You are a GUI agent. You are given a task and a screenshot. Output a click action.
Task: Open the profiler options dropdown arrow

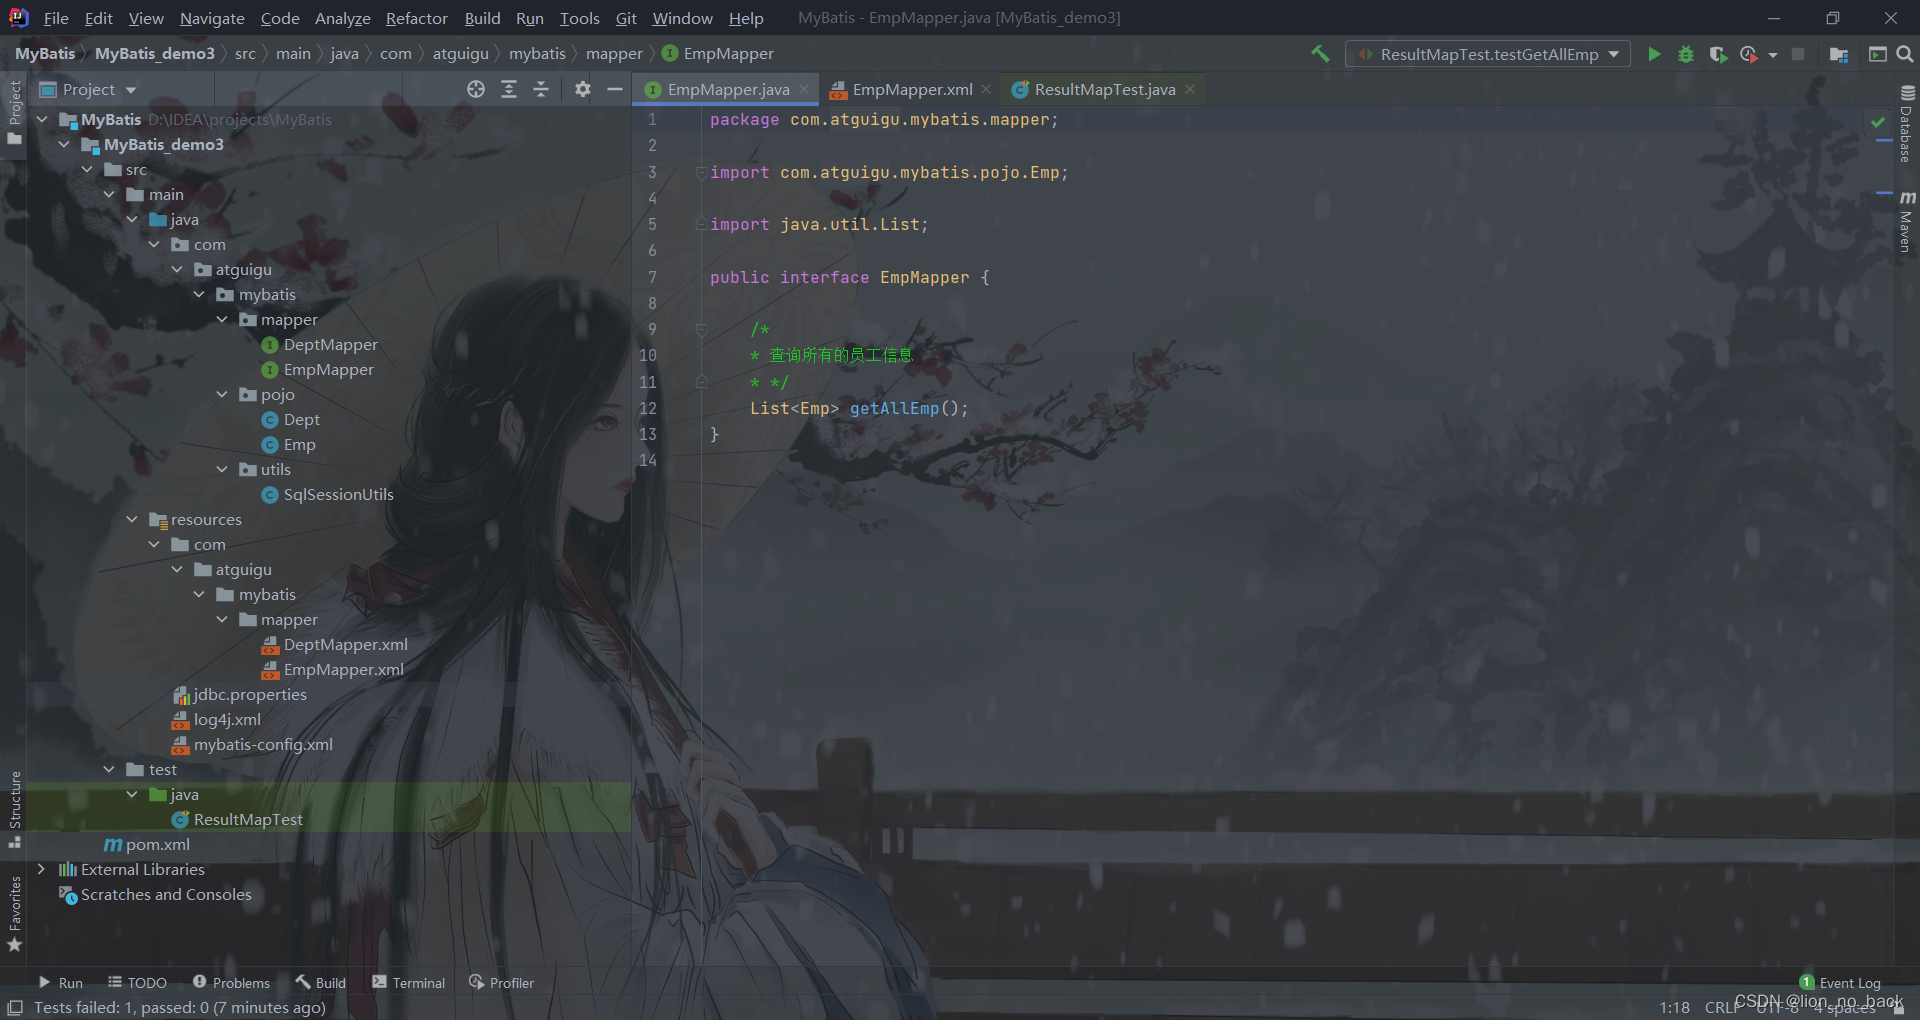tap(1773, 55)
